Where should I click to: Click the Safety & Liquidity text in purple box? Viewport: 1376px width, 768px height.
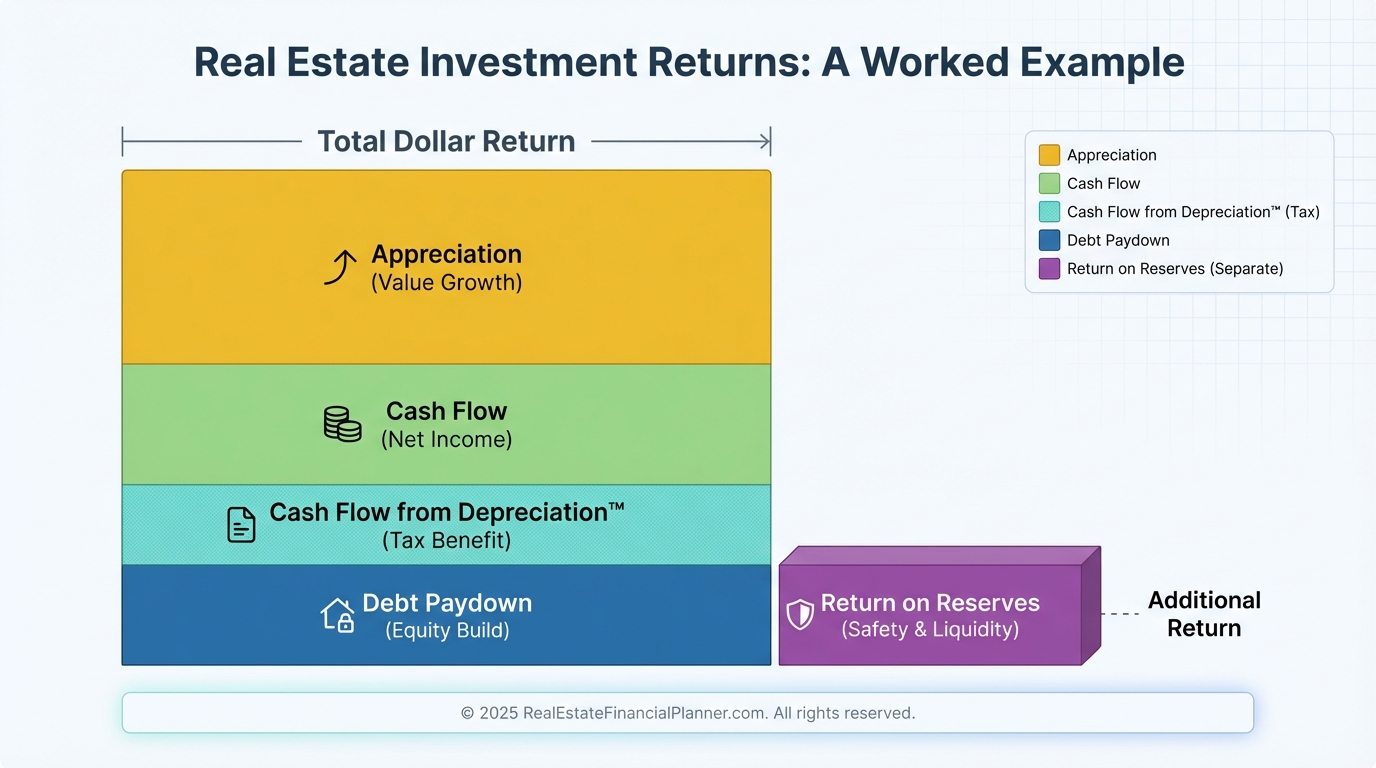coord(930,630)
